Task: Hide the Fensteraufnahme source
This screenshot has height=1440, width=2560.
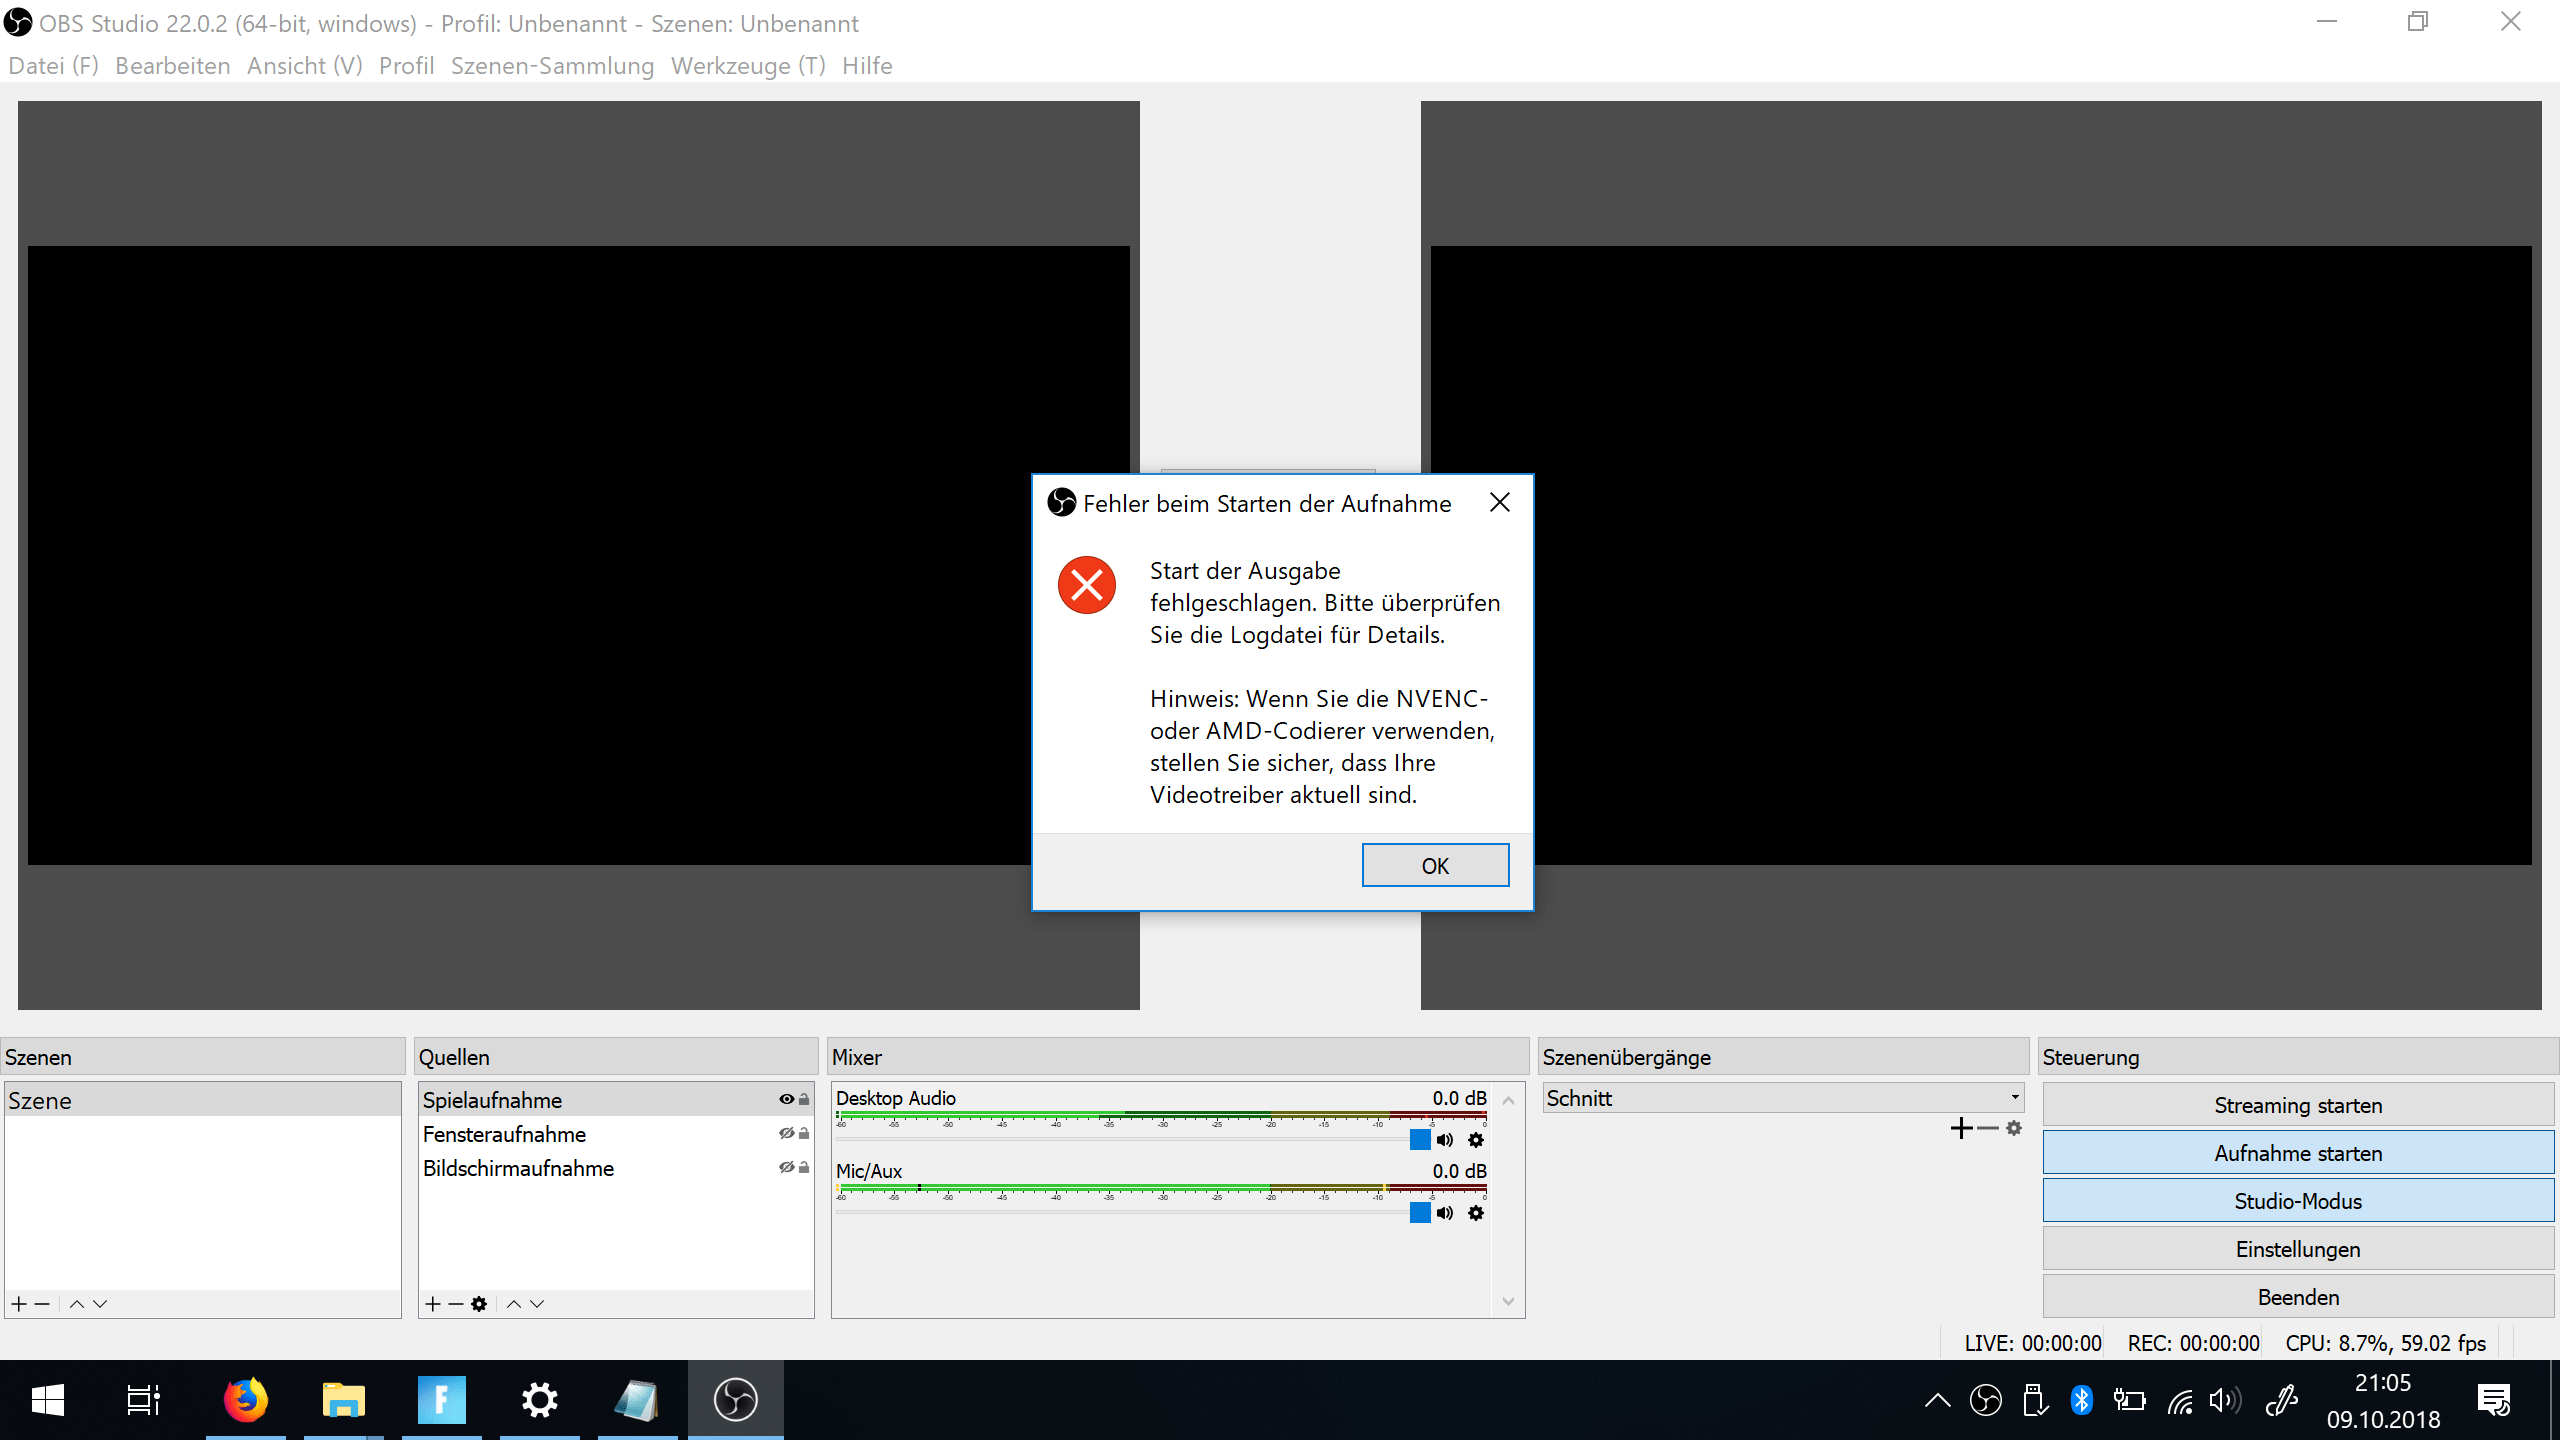Action: click(x=785, y=1134)
